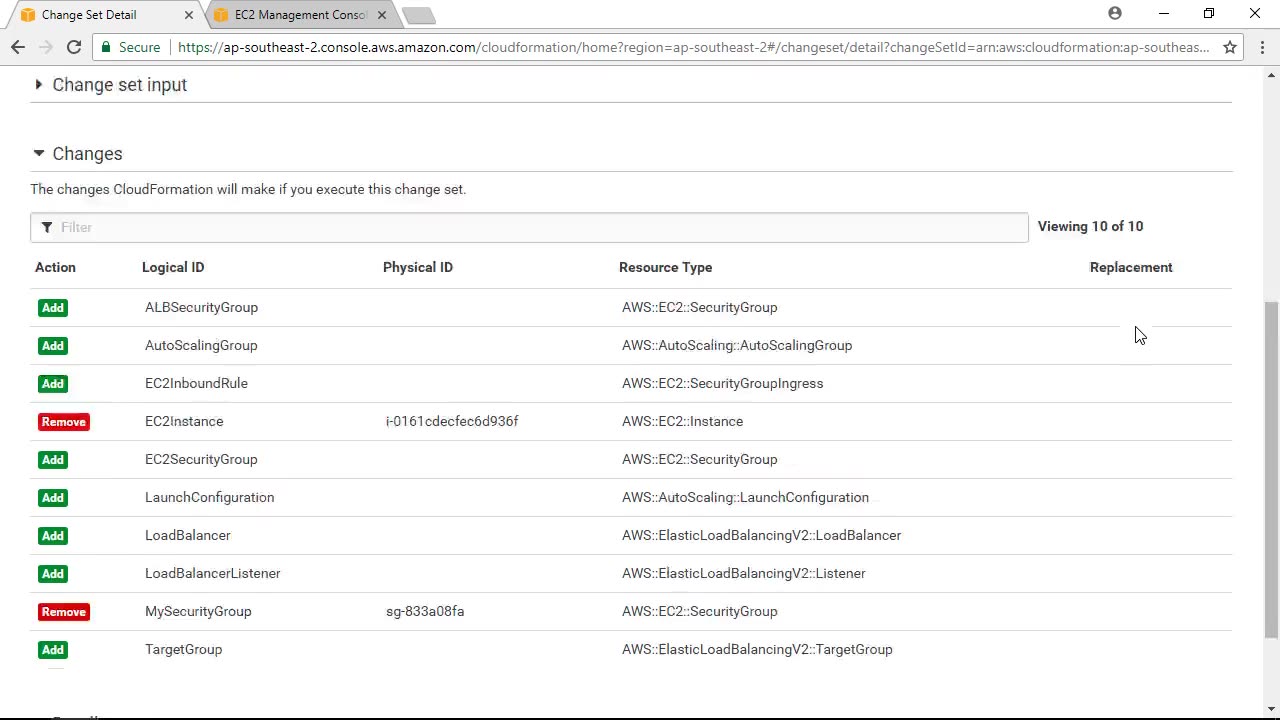Select the MySecurityGroup logical ID
1280x720 pixels.
pyautogui.click(x=198, y=611)
